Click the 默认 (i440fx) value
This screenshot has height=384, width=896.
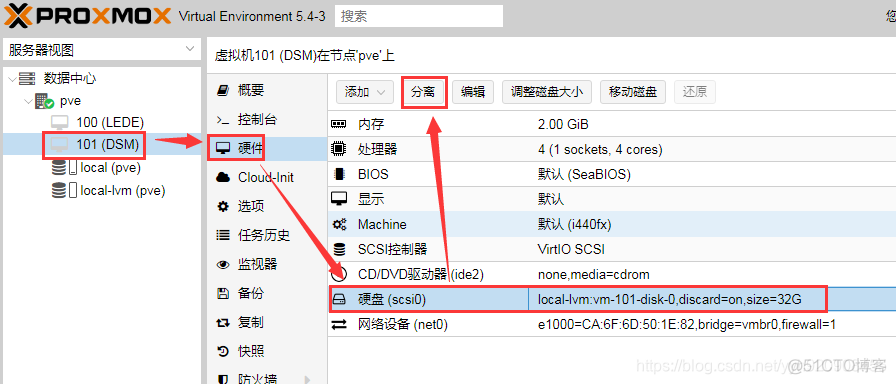coord(574,225)
